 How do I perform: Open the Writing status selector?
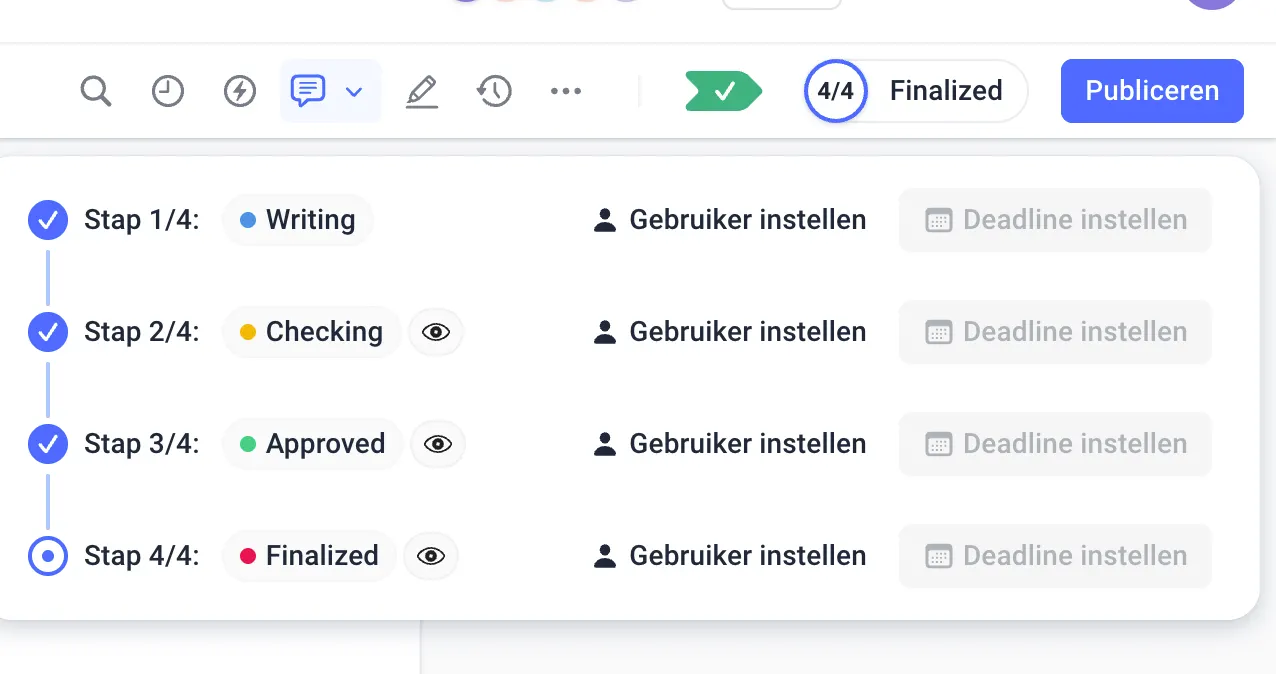coord(298,219)
